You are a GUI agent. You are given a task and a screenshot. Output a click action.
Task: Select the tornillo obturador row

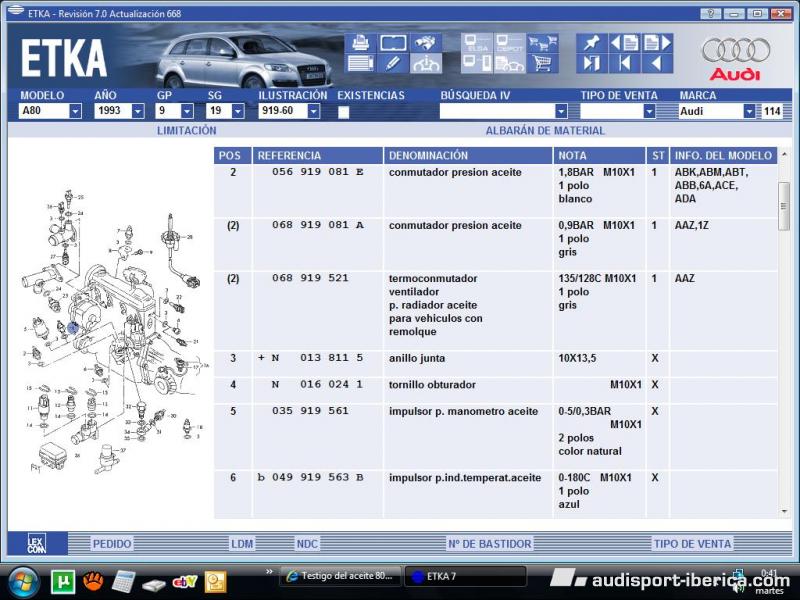coord(495,390)
